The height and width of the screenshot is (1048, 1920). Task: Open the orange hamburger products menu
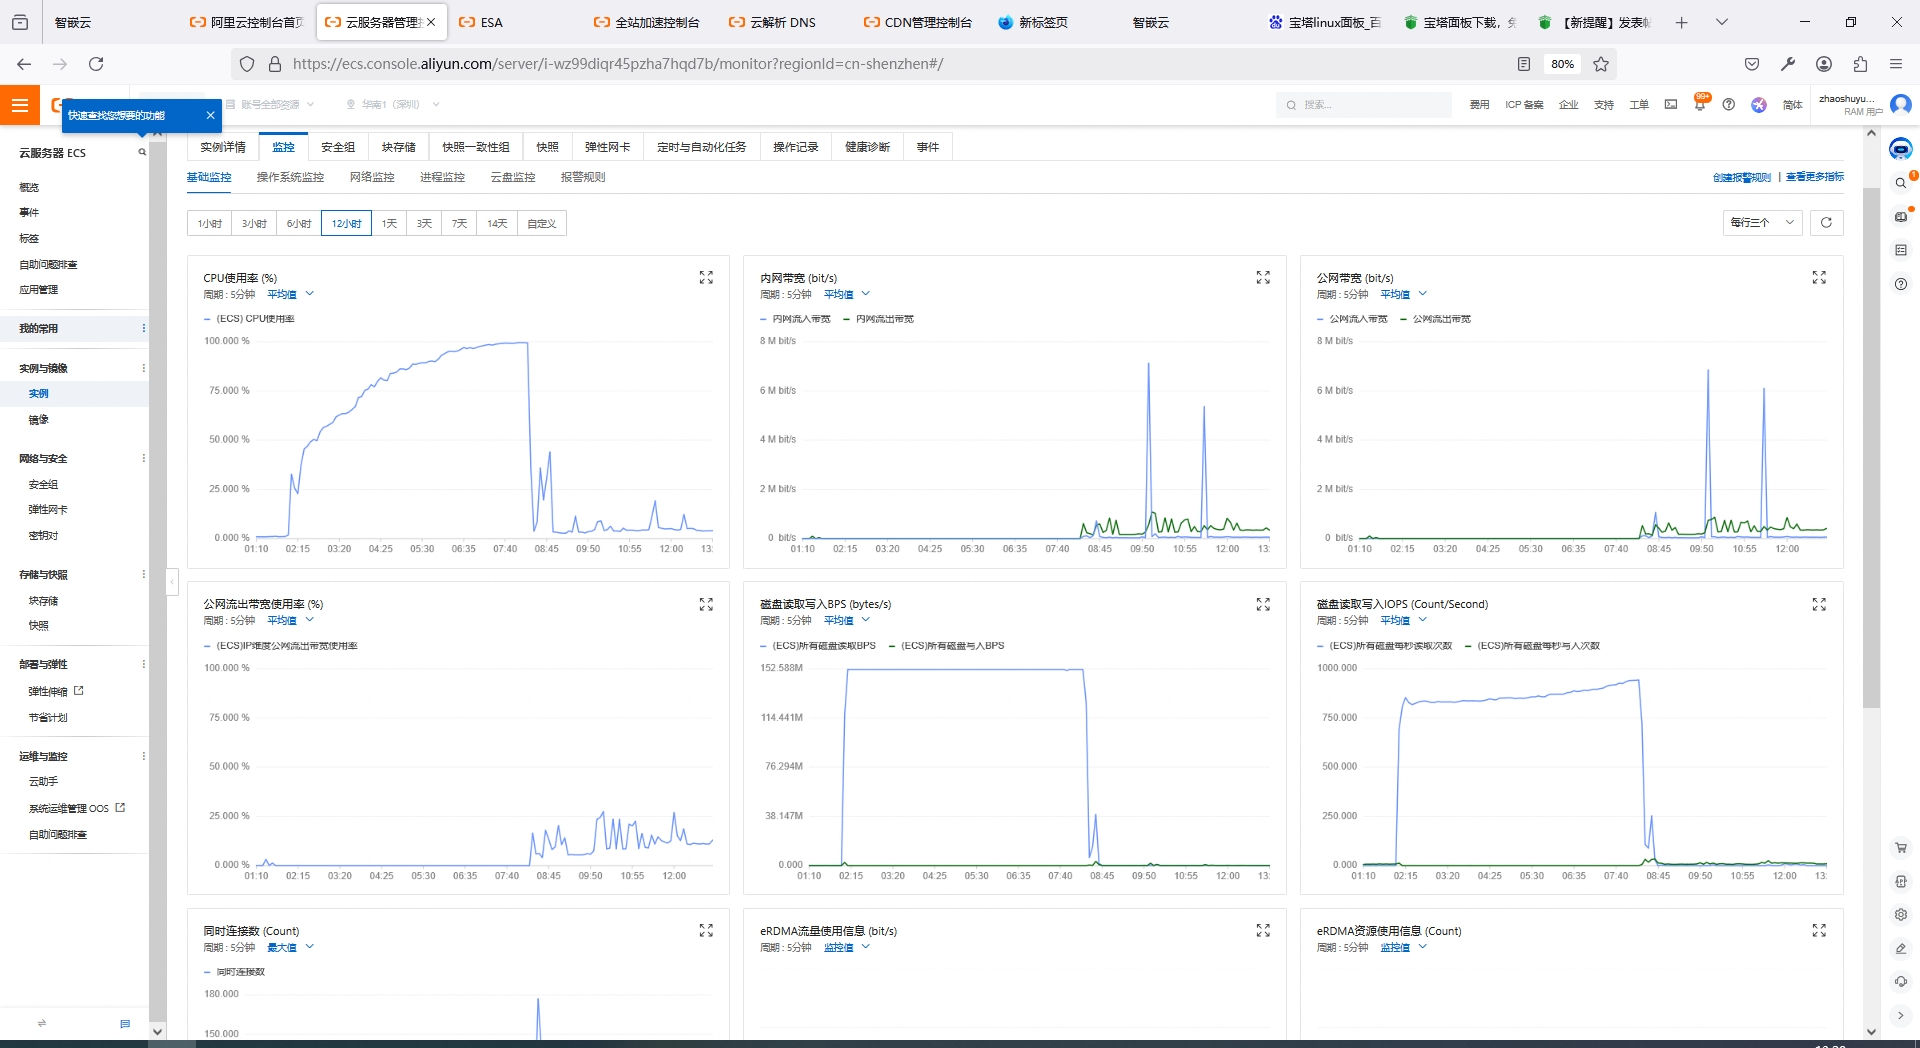tap(19, 105)
